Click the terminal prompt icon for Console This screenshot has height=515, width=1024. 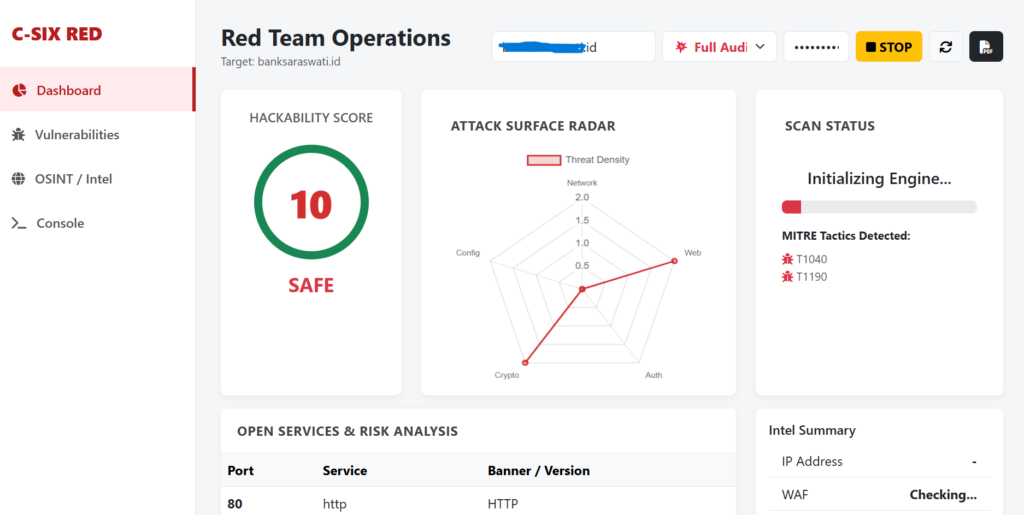click(x=18, y=223)
